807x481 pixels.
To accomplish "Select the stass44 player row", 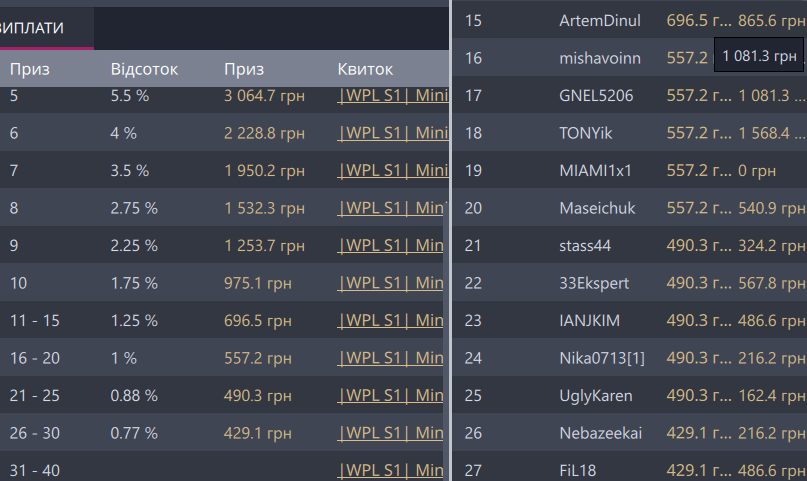I will point(585,245).
